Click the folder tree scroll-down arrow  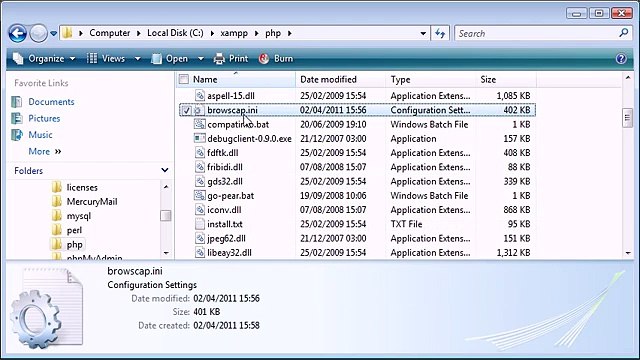pos(166,253)
